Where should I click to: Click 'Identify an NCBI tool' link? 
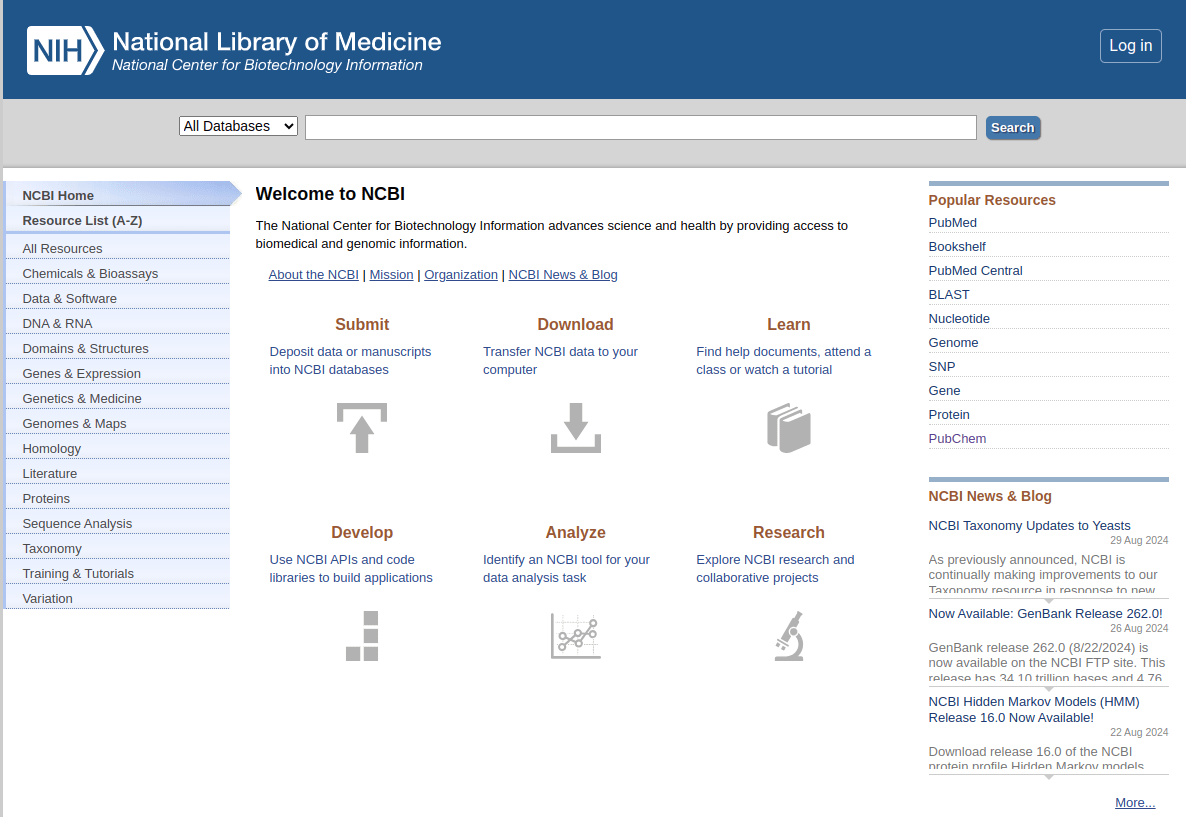click(x=567, y=568)
